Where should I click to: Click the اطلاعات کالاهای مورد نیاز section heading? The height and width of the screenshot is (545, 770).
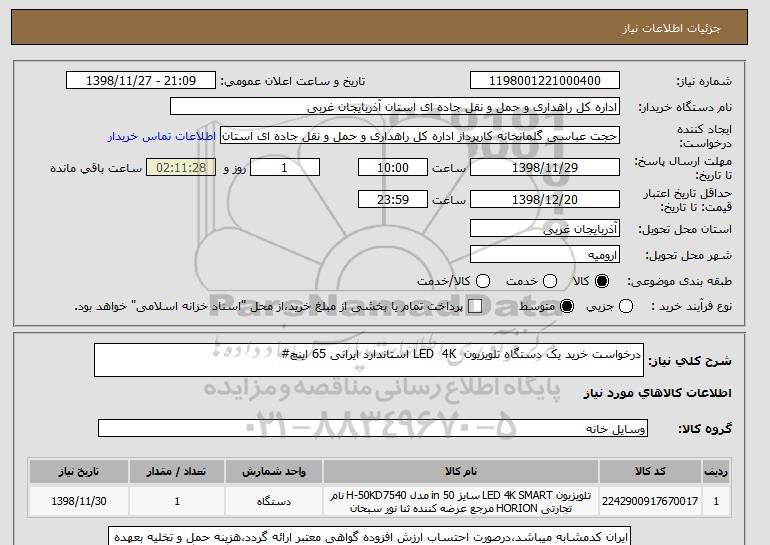pyautogui.click(x=658, y=393)
